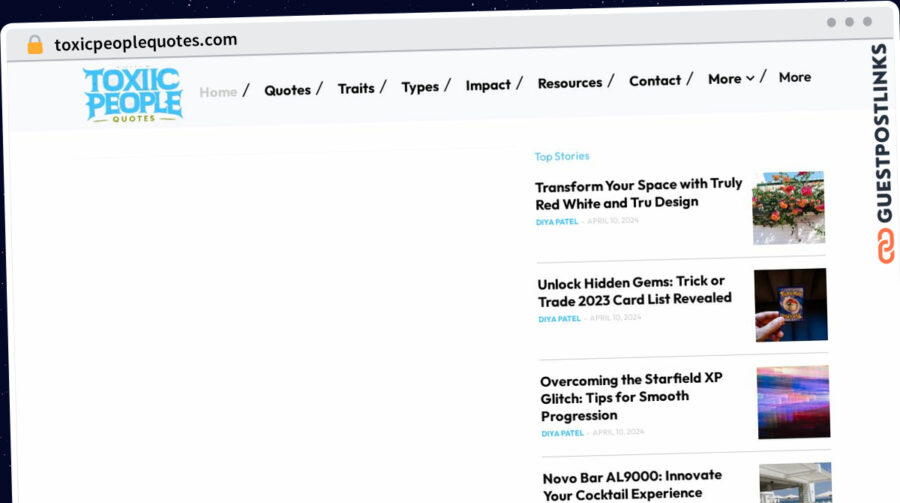This screenshot has width=900, height=503.
Task: Open the flower wall article thumbnail
Action: coord(789,207)
